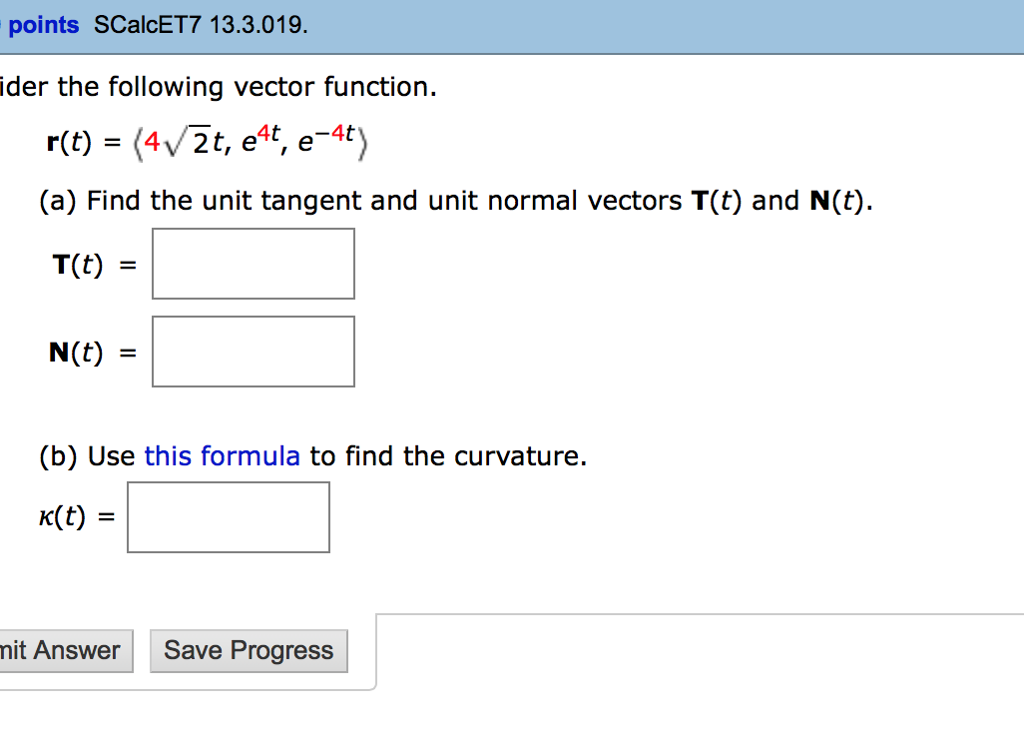Click inside the N(t) answer box
This screenshot has height=747, width=1024.
coord(252,350)
